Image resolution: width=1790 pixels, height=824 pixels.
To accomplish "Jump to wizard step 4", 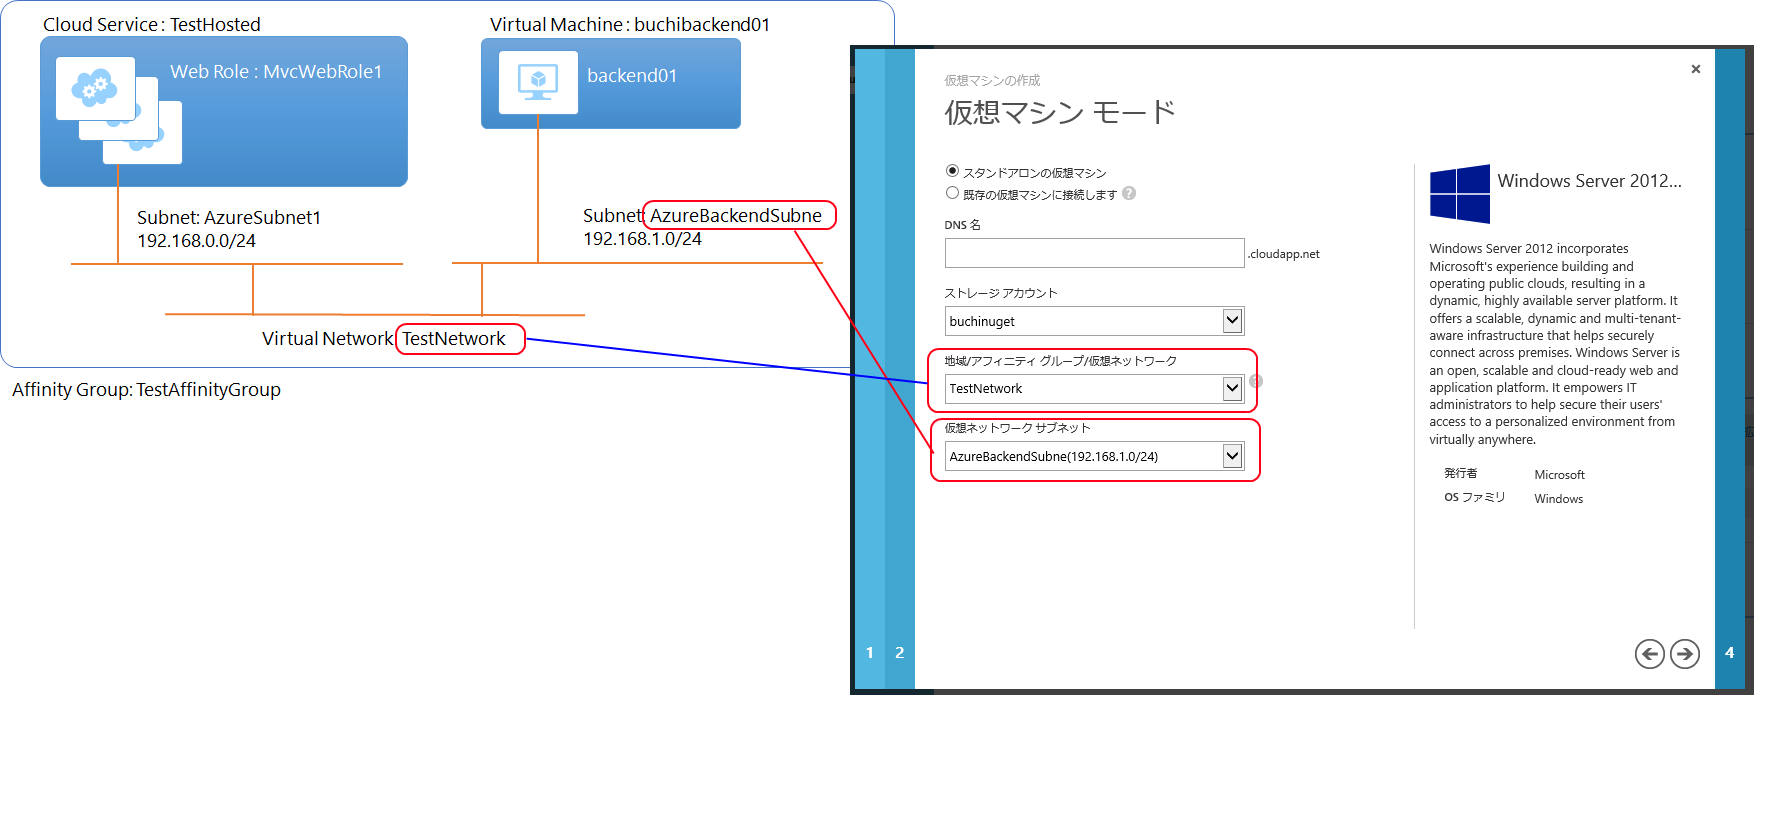I will [1730, 653].
